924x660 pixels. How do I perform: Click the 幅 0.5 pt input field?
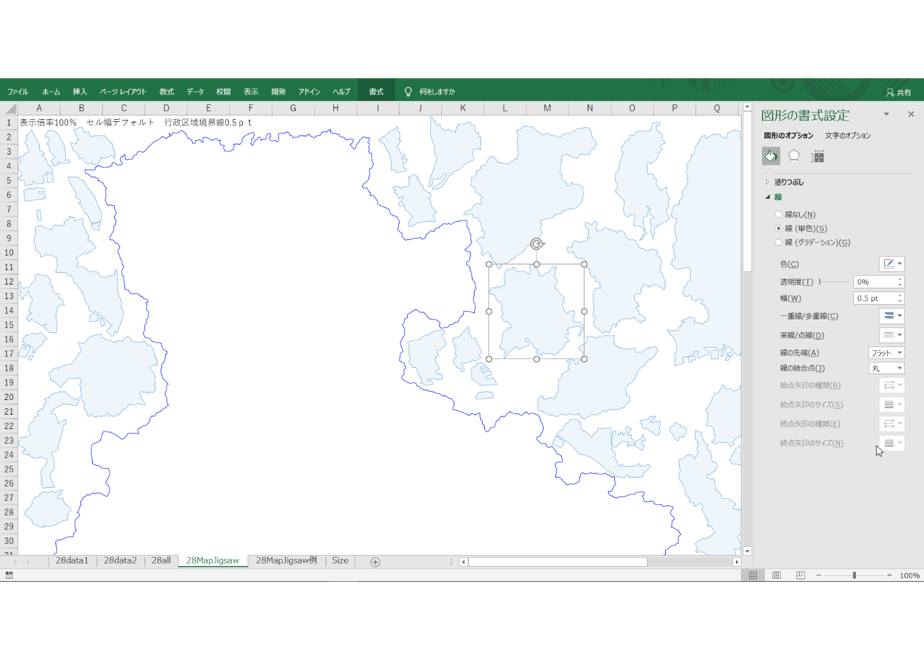(x=874, y=299)
